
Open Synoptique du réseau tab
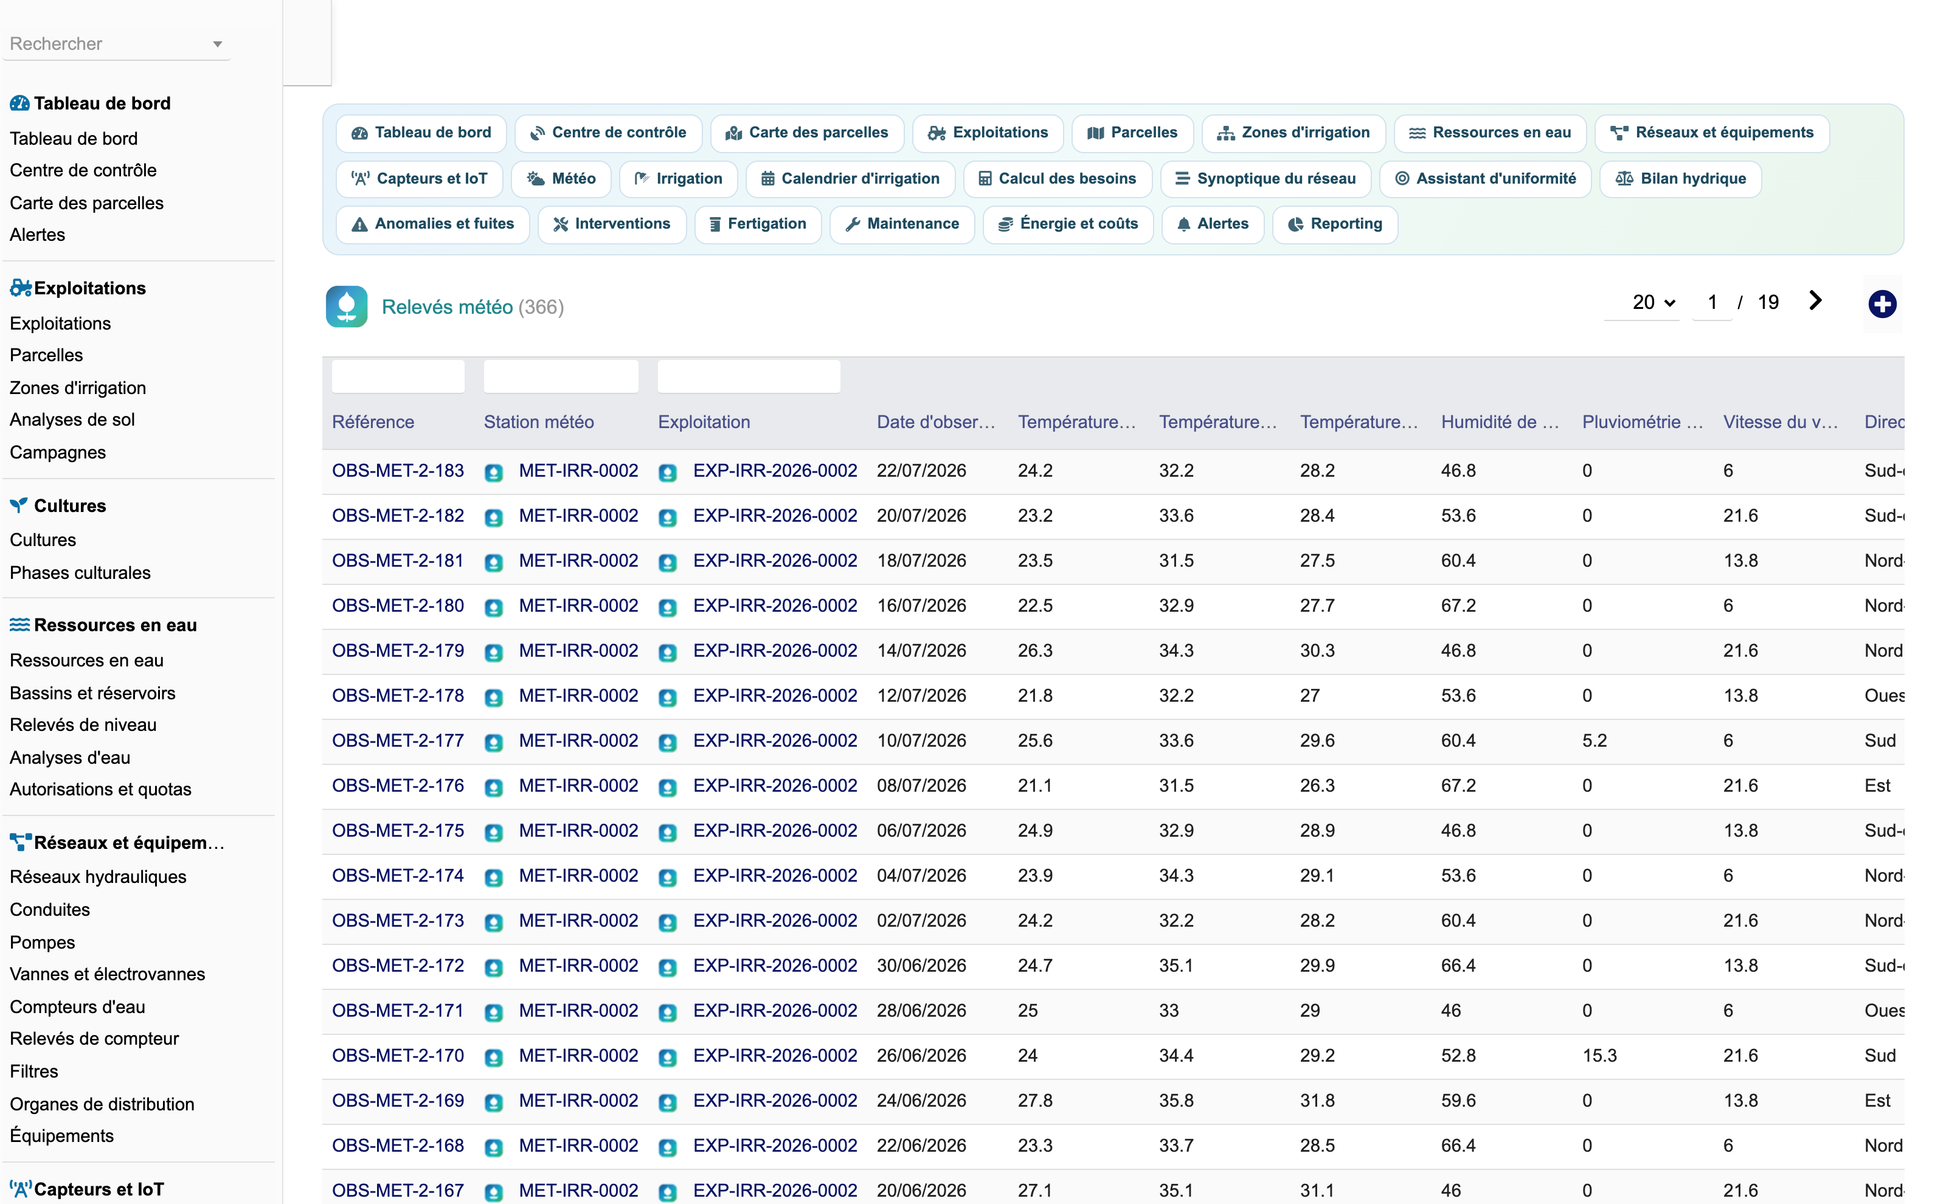pyautogui.click(x=1266, y=179)
